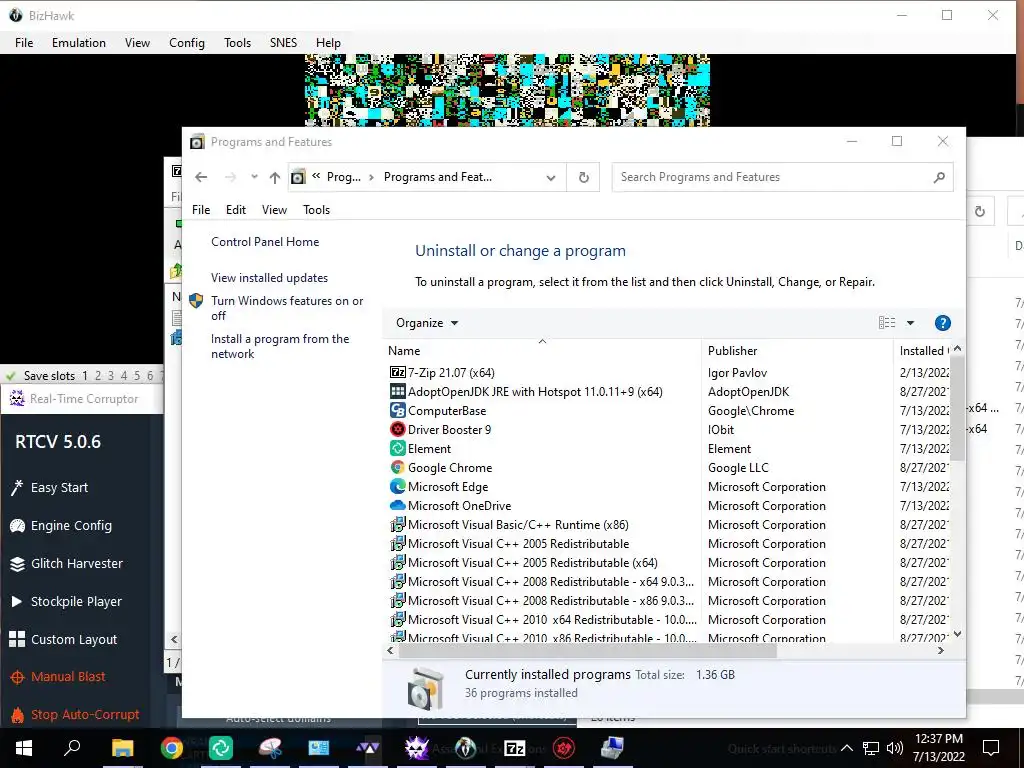Open BizHawk Emulation menu
Viewport: 1024px width, 768px height.
tap(79, 42)
